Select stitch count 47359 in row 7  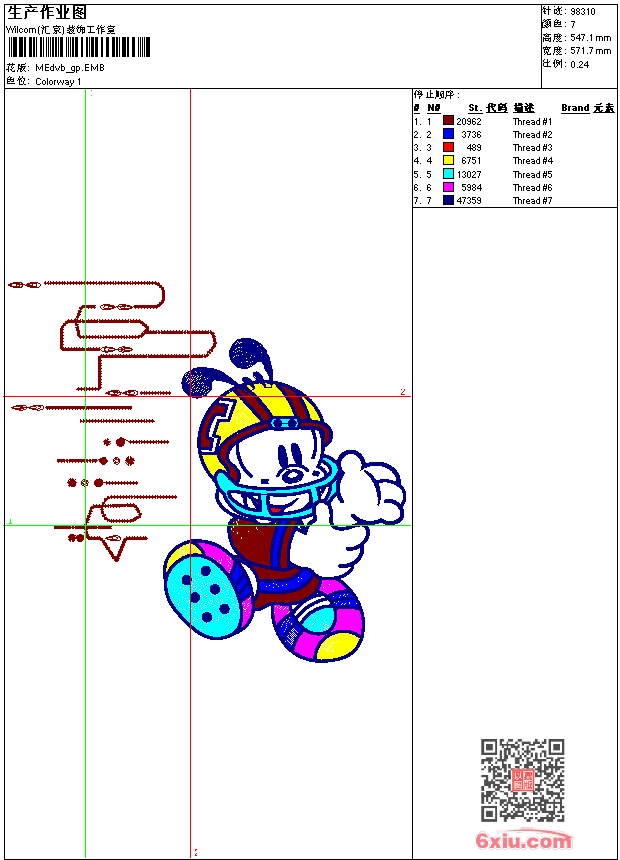point(469,201)
